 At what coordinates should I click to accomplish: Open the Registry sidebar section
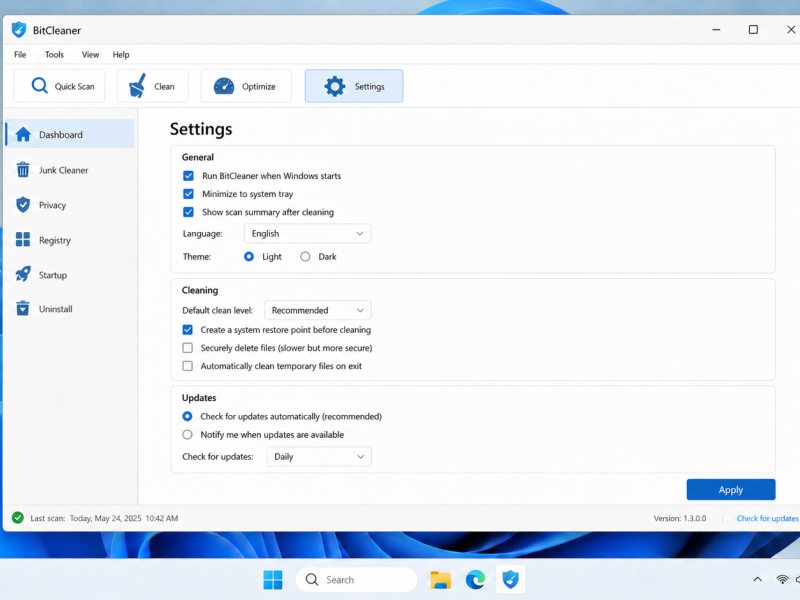70,240
